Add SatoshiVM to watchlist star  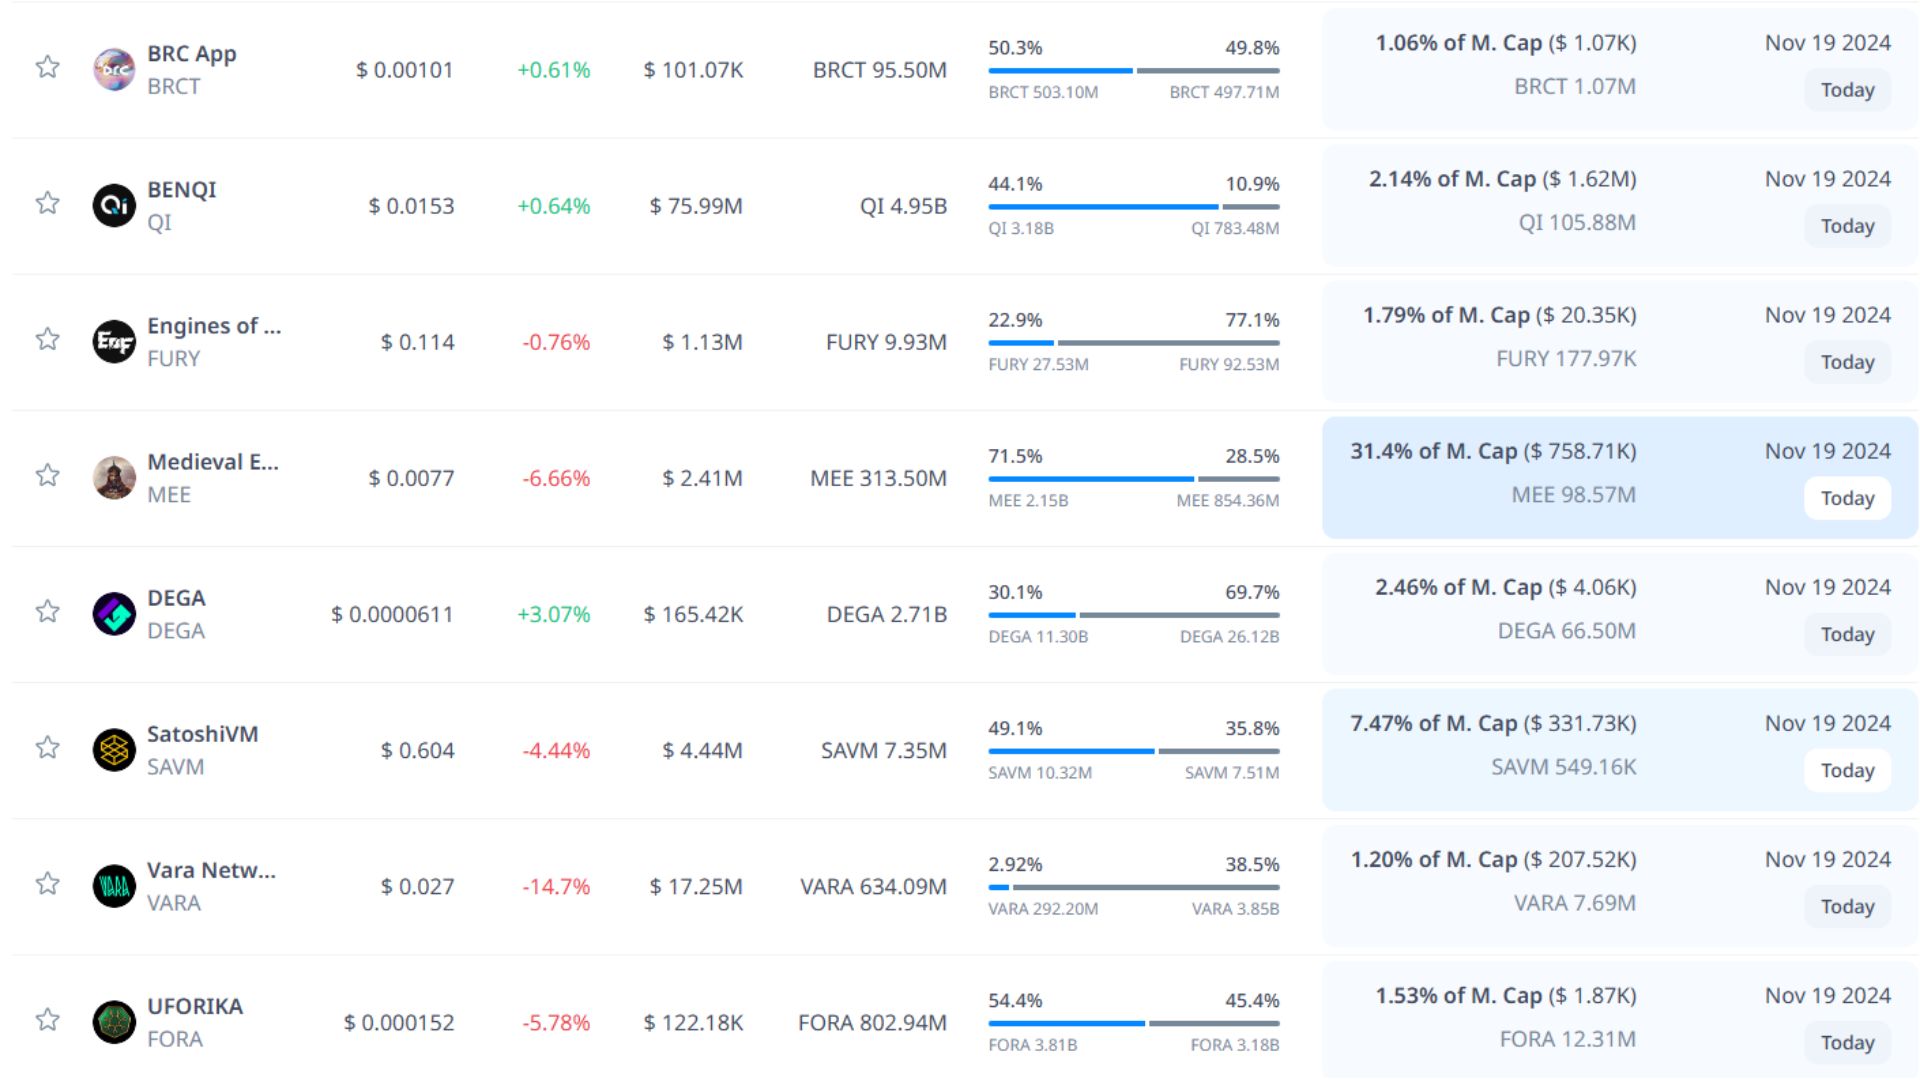coord(47,747)
